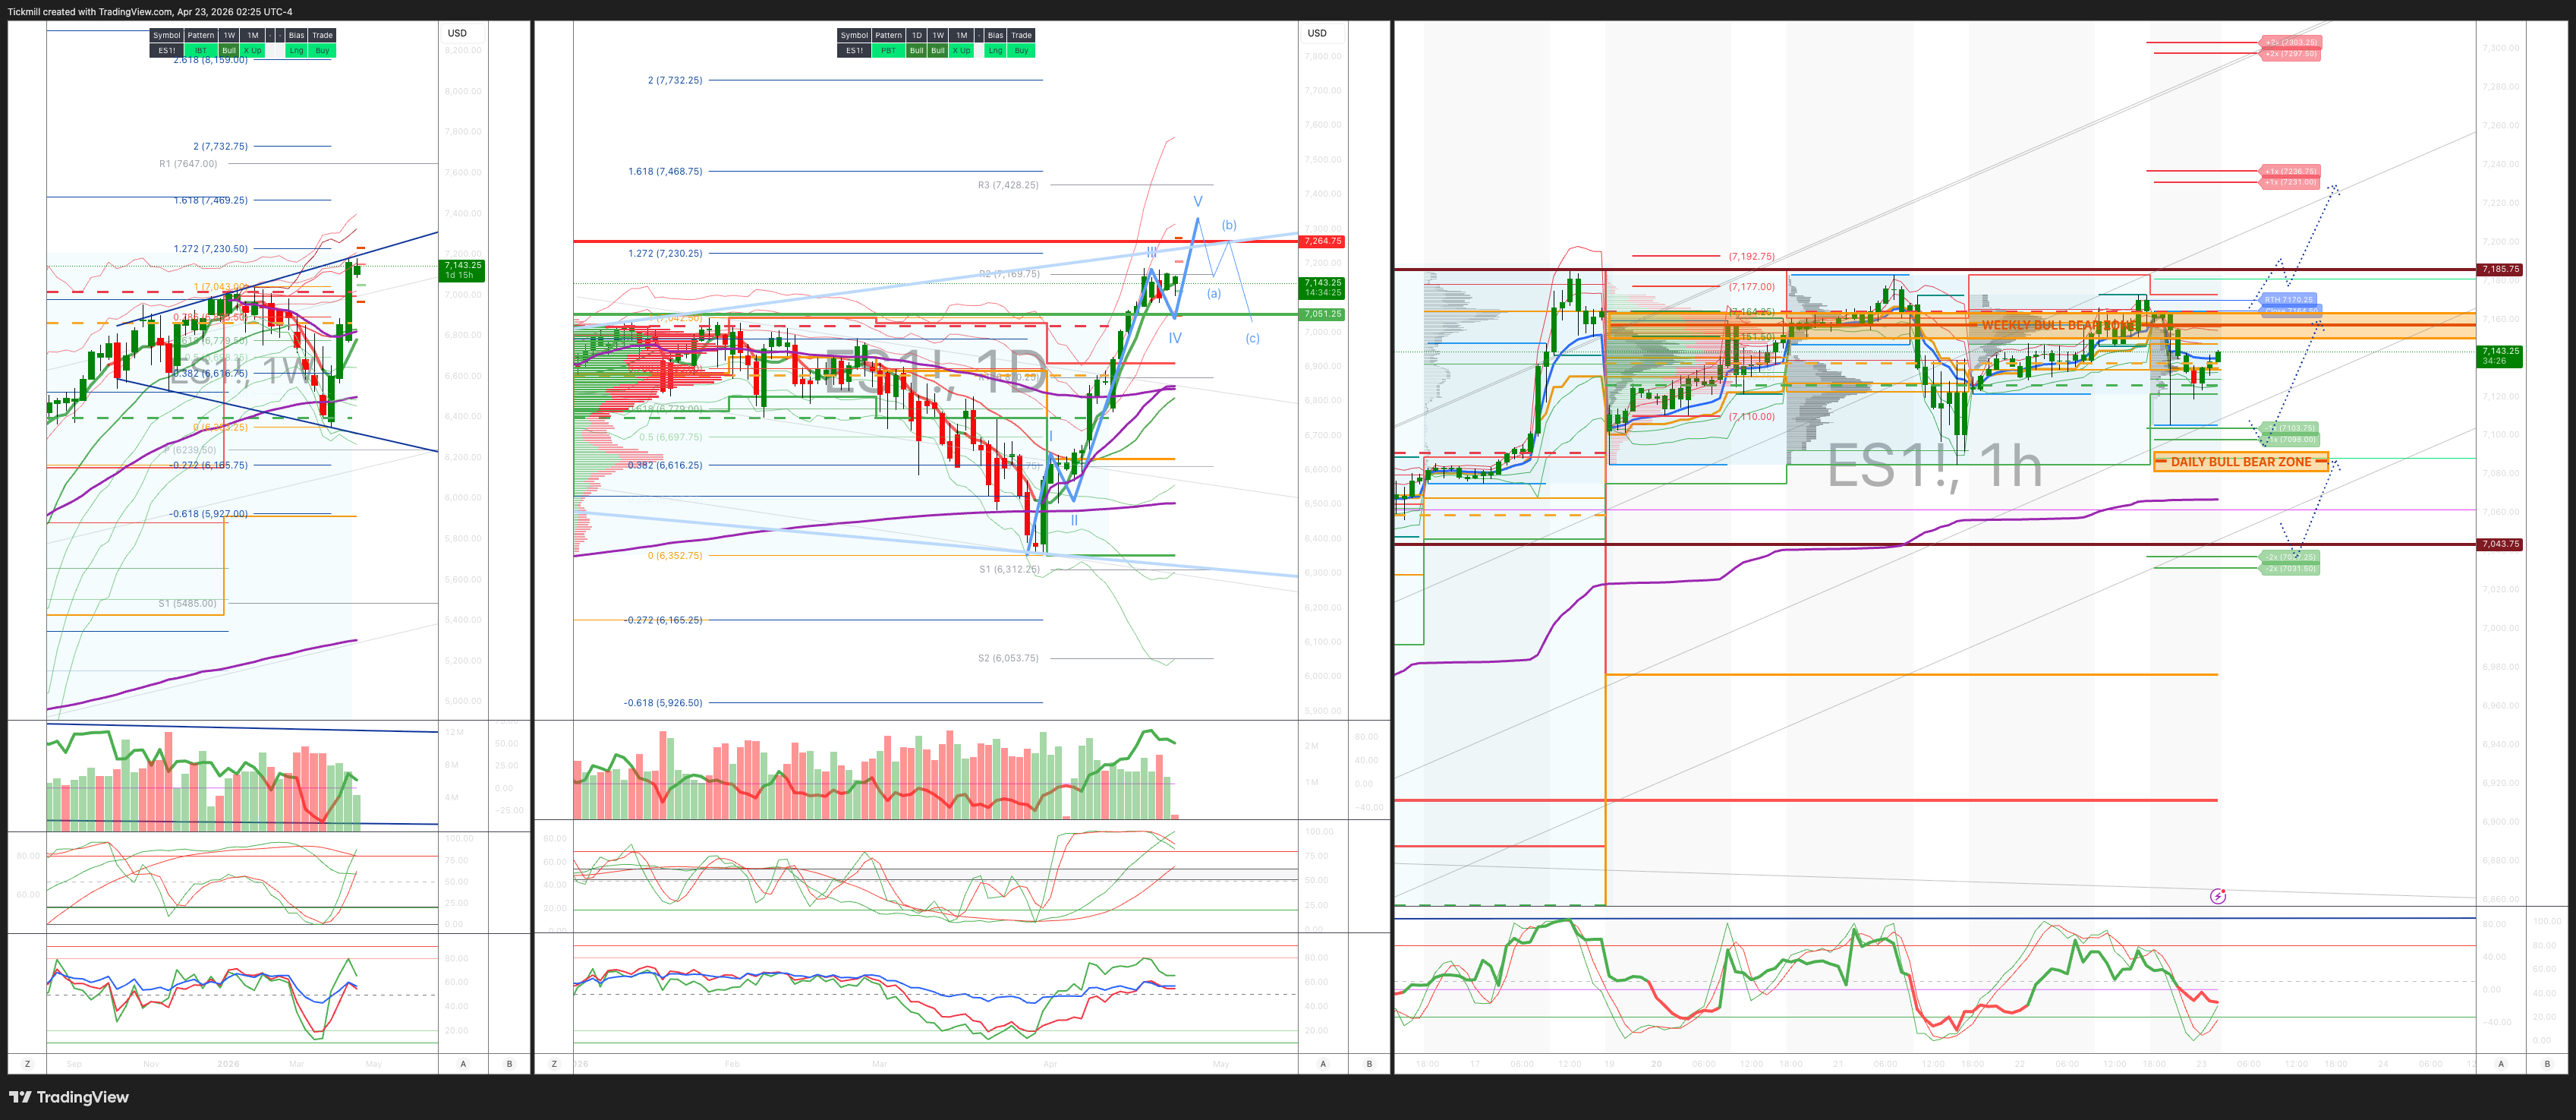Toggle auto scale A on the weekly chart
Screen dimensions: 2576x1120
coord(463,1064)
